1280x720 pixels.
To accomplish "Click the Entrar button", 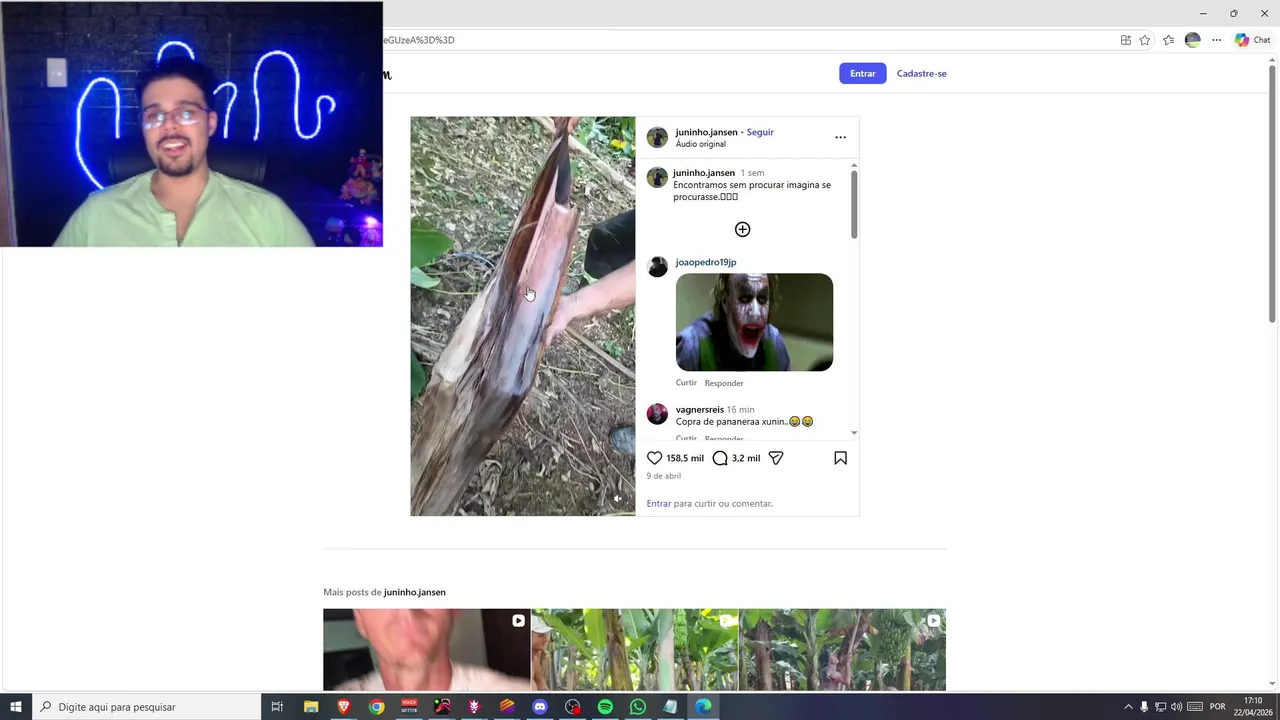I will point(862,73).
